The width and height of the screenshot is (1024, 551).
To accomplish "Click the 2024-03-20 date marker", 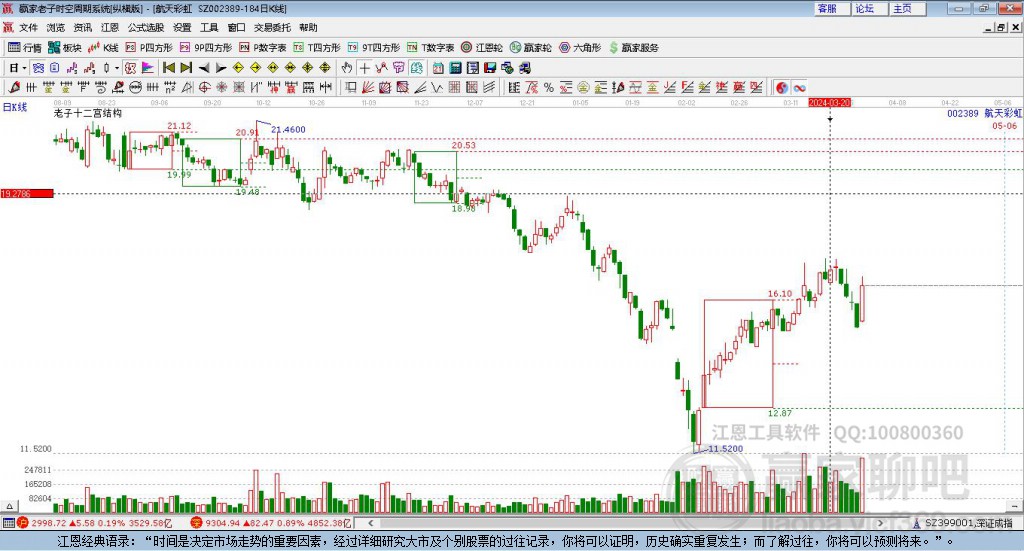I will tap(829, 102).
